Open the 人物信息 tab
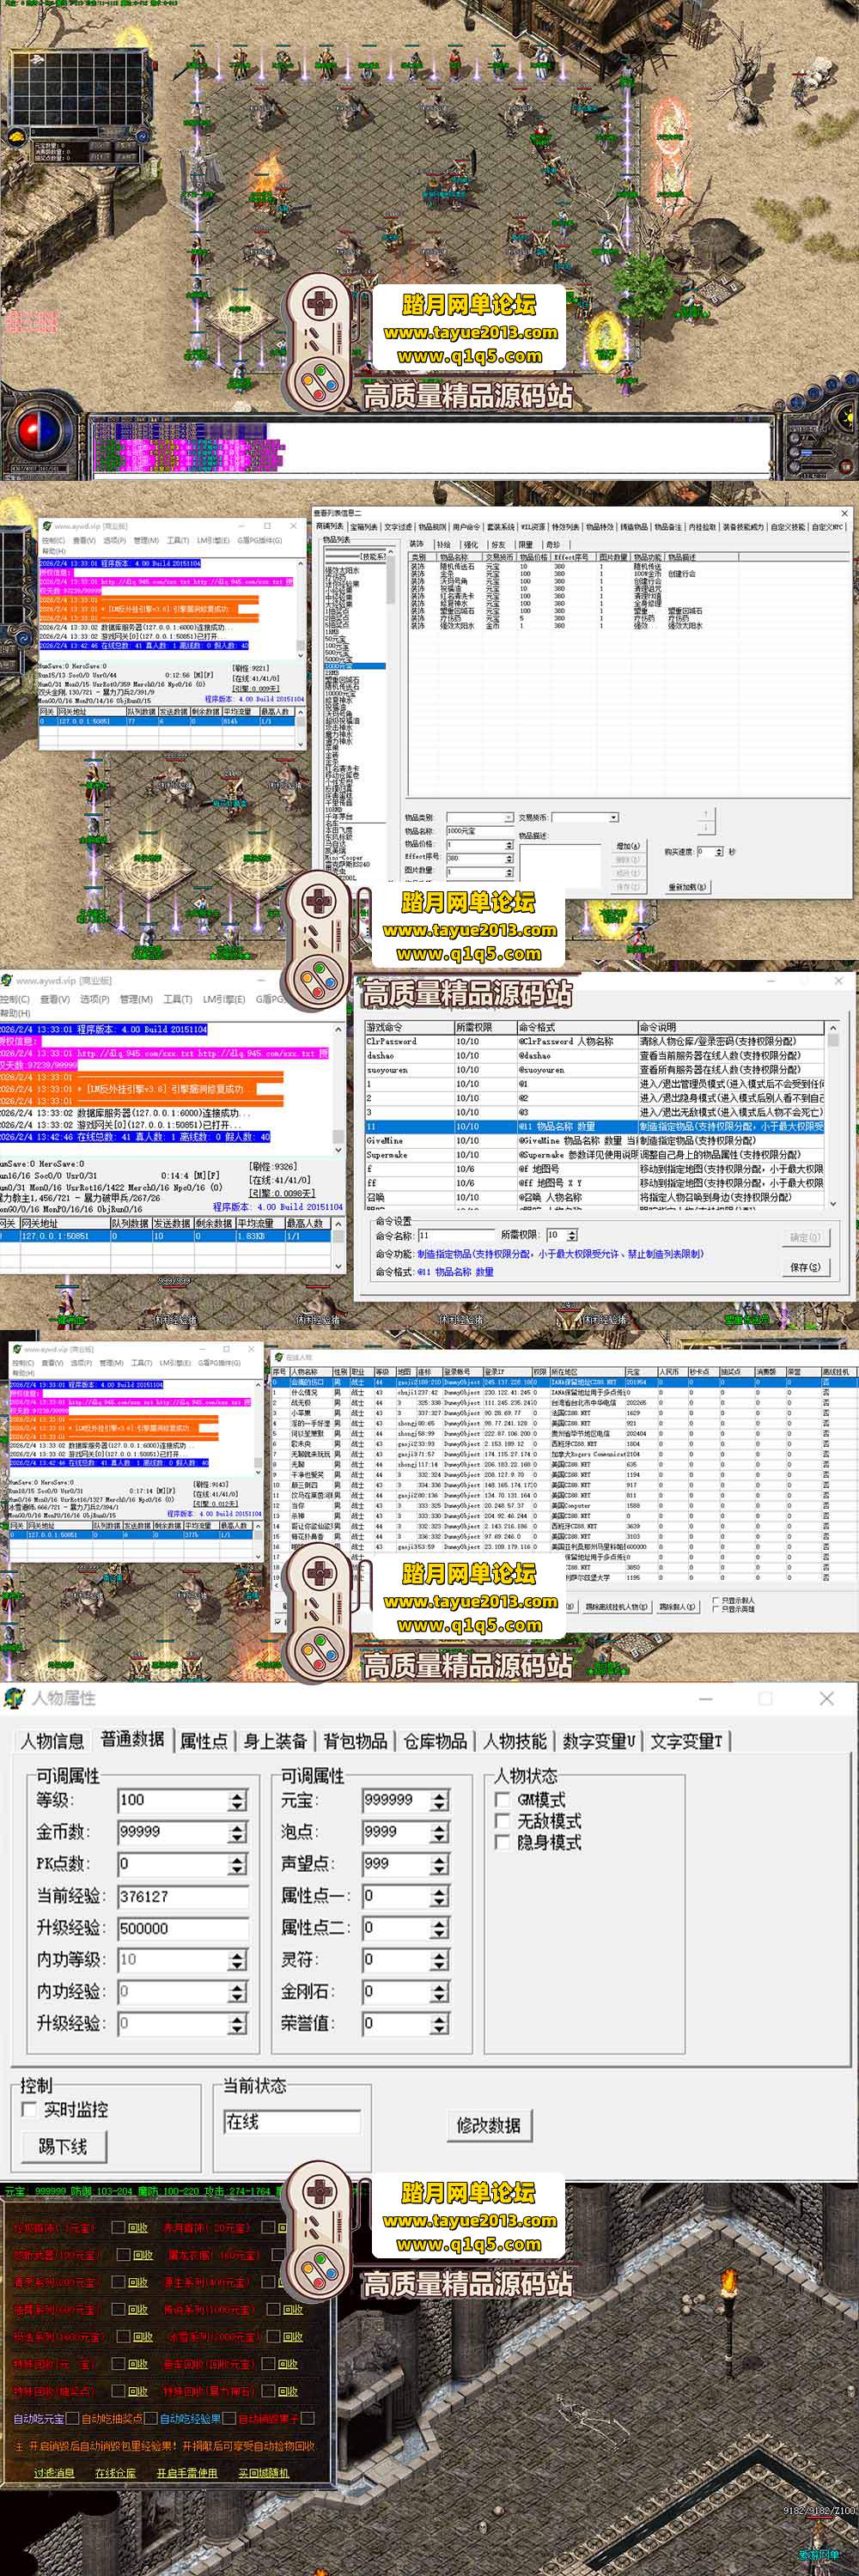This screenshot has height=2576, width=859. pos(53,1741)
